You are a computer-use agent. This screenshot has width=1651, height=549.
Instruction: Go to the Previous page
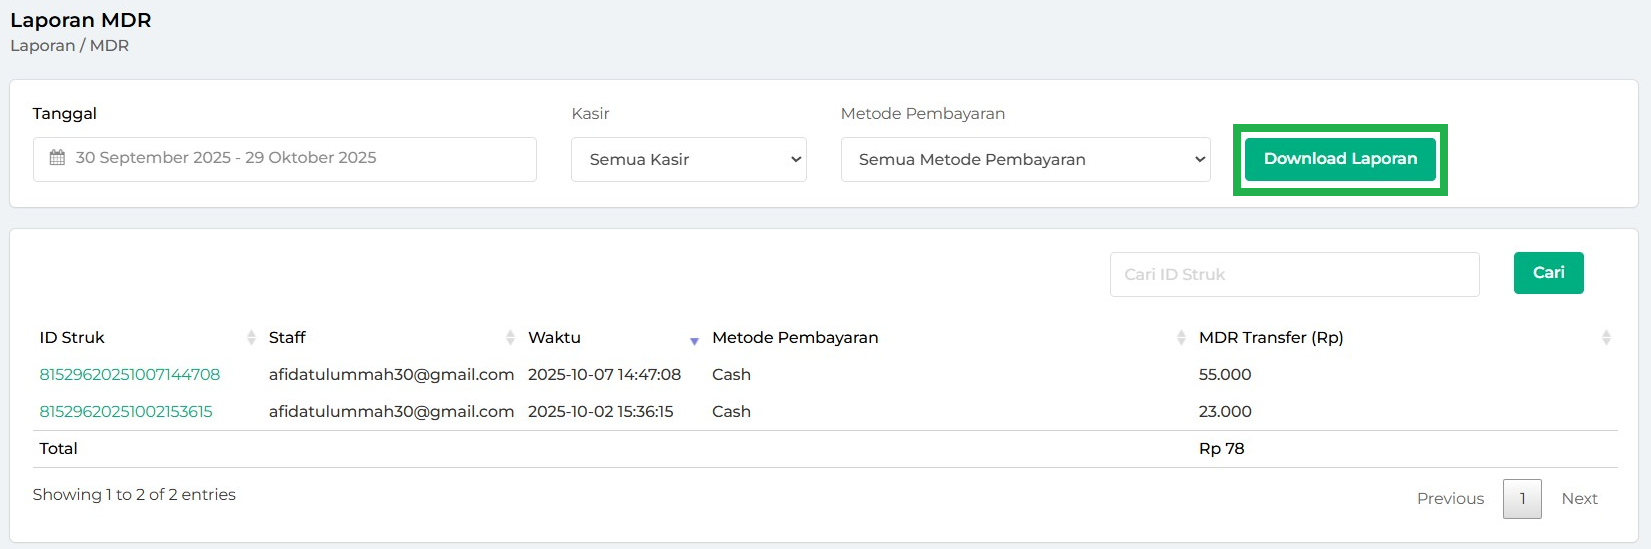(x=1450, y=499)
